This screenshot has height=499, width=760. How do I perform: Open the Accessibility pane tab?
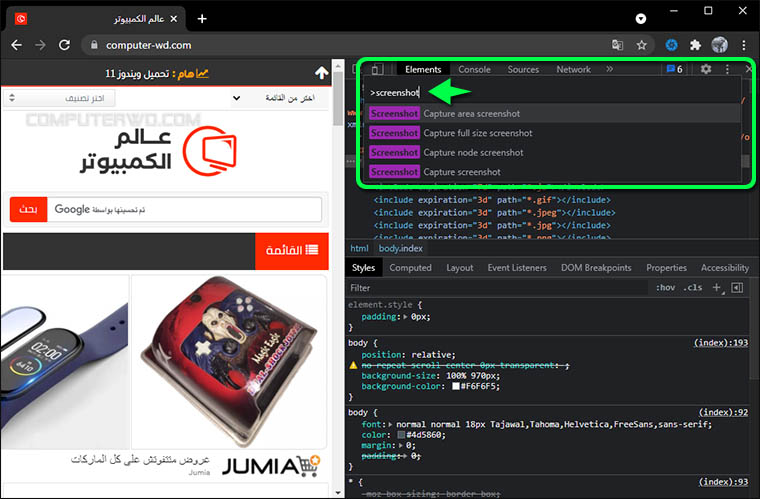coord(725,268)
